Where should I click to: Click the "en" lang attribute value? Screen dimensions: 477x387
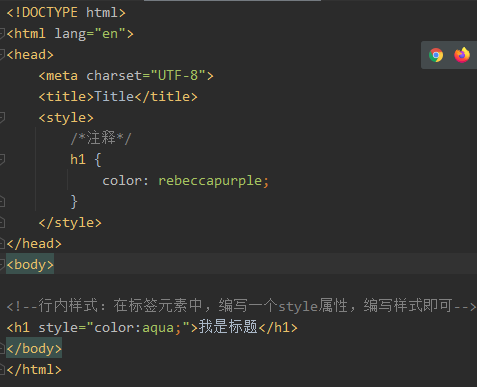pyautogui.click(x=110, y=34)
